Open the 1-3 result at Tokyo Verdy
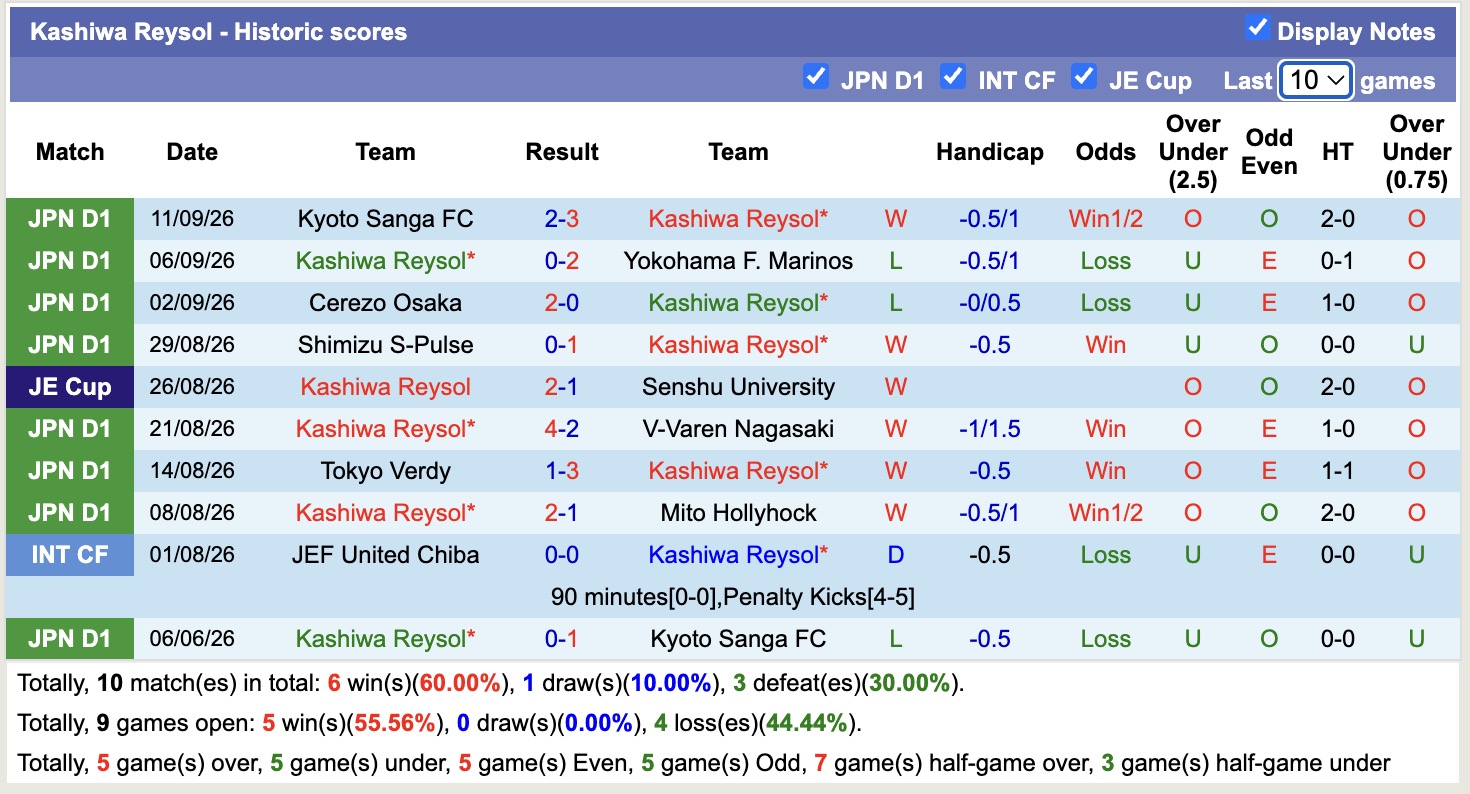The image size is (1470, 794). [x=562, y=471]
